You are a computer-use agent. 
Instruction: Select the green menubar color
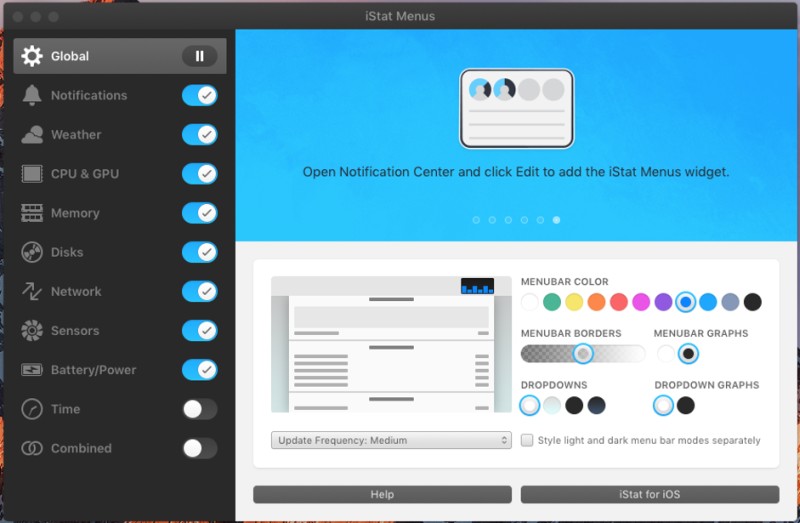(x=552, y=302)
